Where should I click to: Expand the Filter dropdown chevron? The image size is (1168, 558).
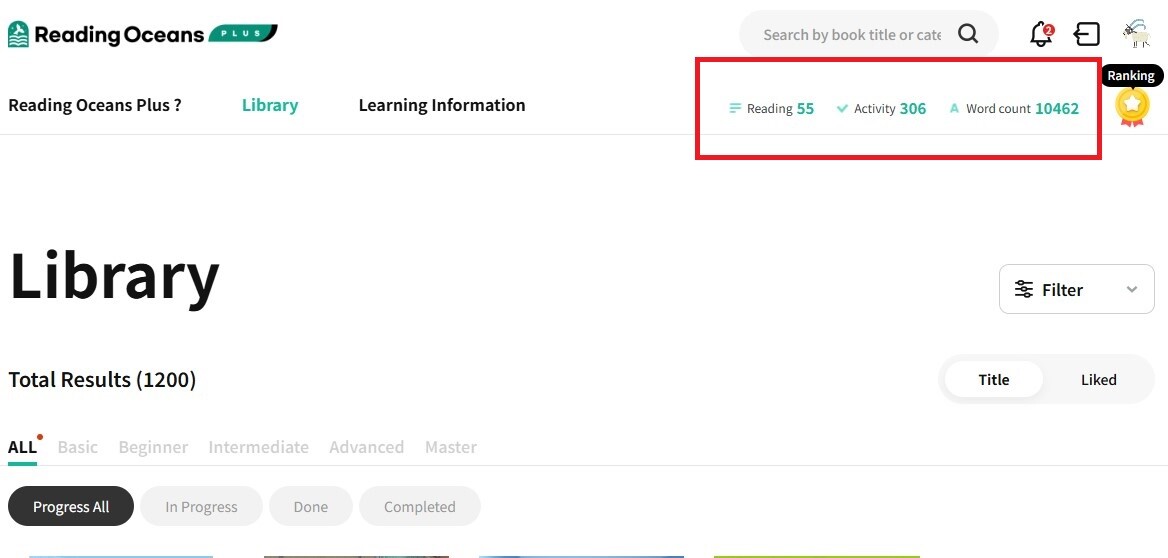coord(1132,289)
